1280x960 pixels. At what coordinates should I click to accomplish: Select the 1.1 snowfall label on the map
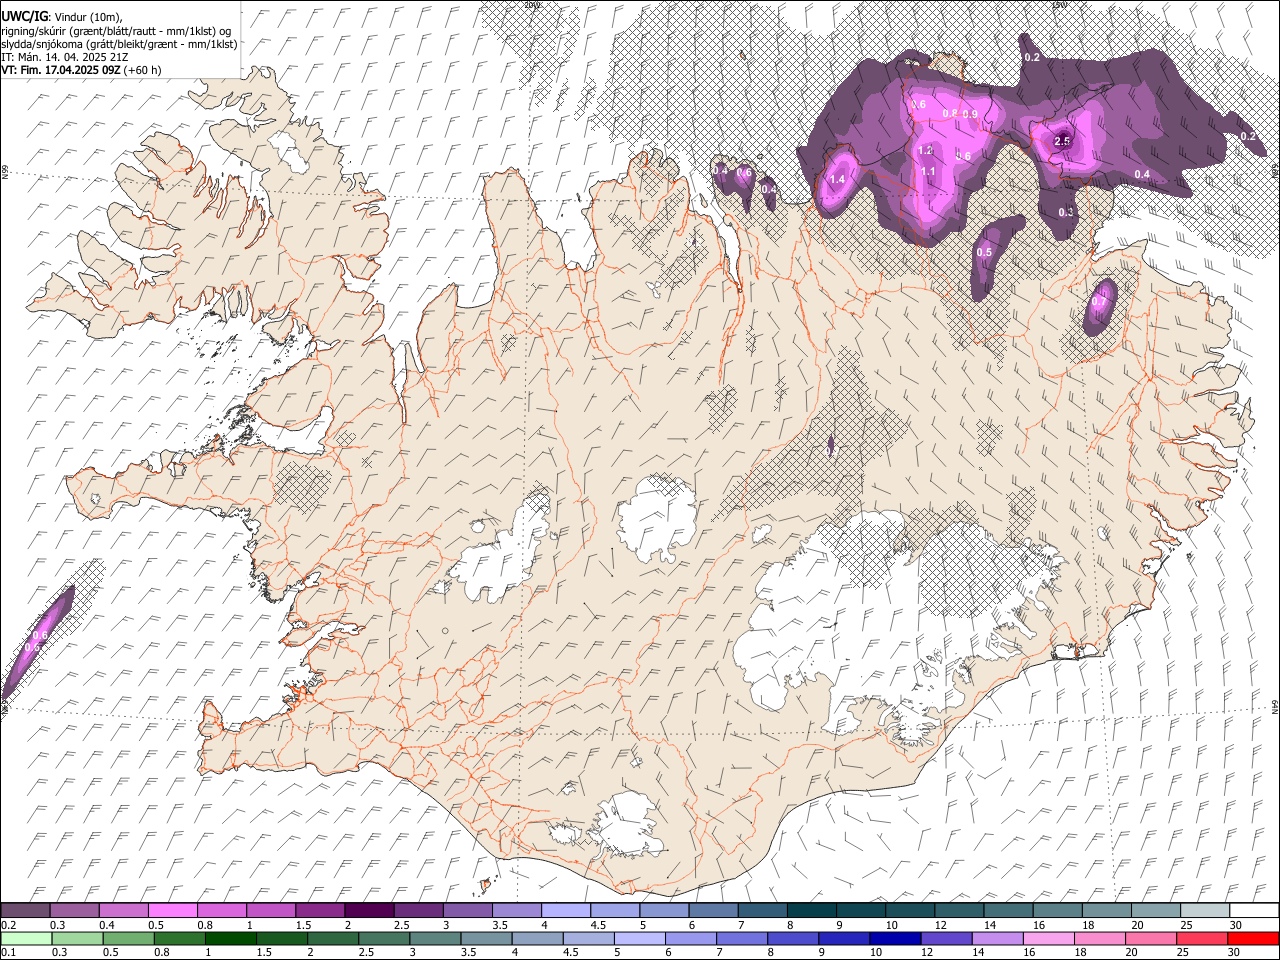click(x=928, y=171)
